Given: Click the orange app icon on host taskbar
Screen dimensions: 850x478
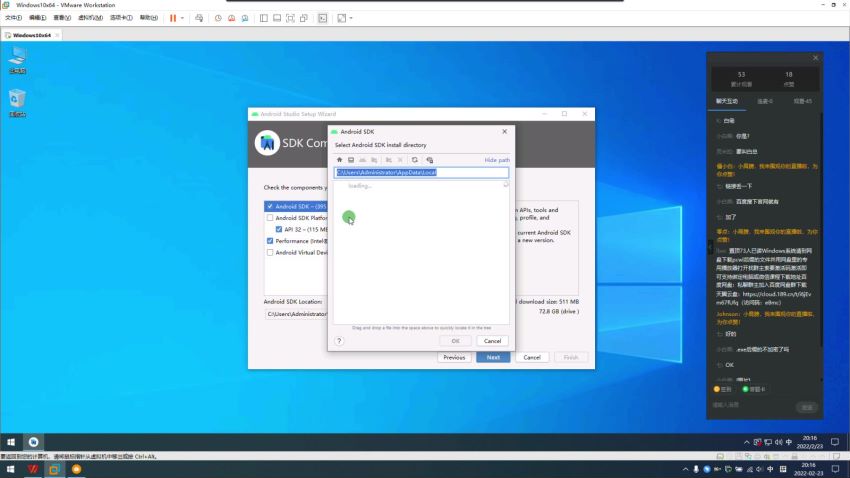Looking at the screenshot, I should (x=76, y=469).
